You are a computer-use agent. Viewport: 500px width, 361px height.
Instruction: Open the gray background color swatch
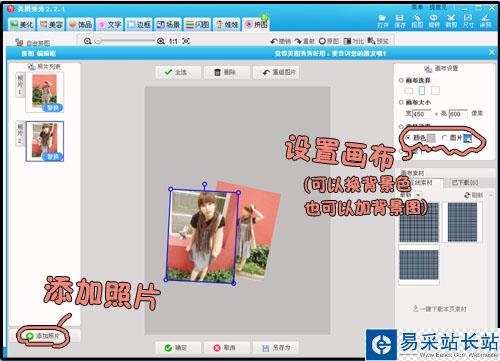coord(431,138)
